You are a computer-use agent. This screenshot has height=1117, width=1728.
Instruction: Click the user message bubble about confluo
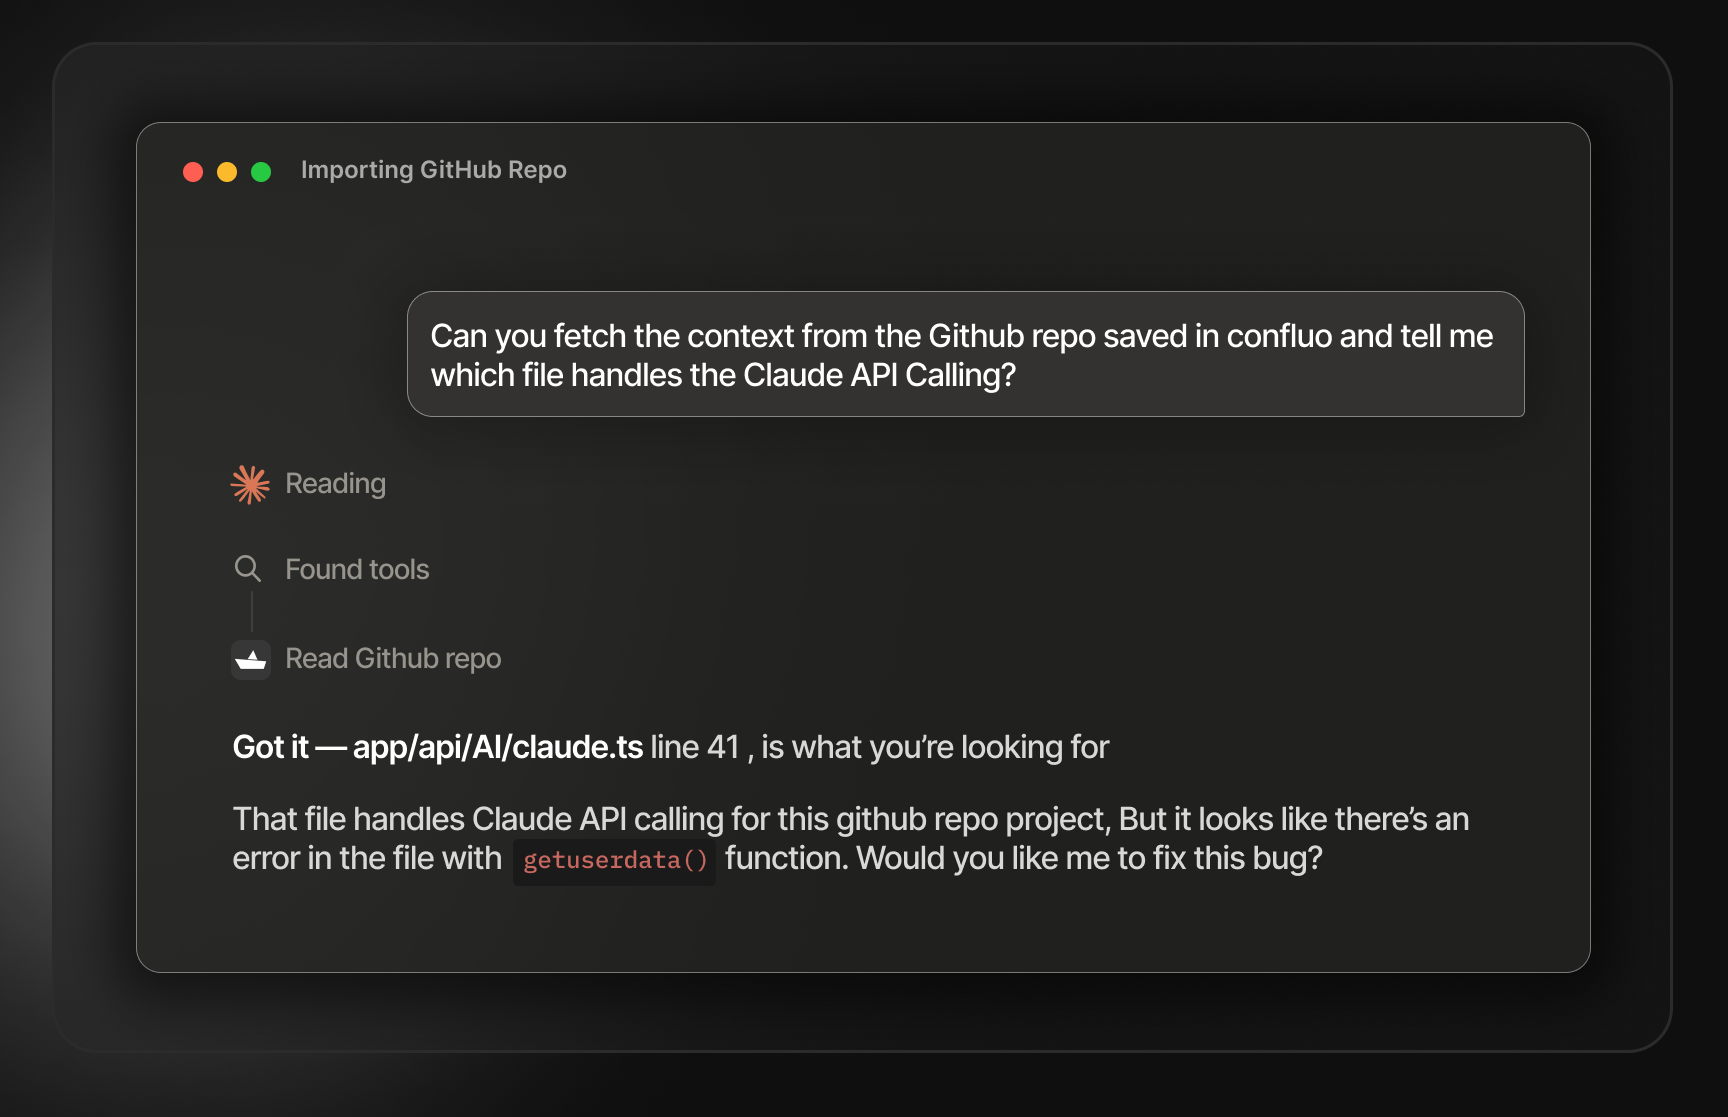point(965,354)
